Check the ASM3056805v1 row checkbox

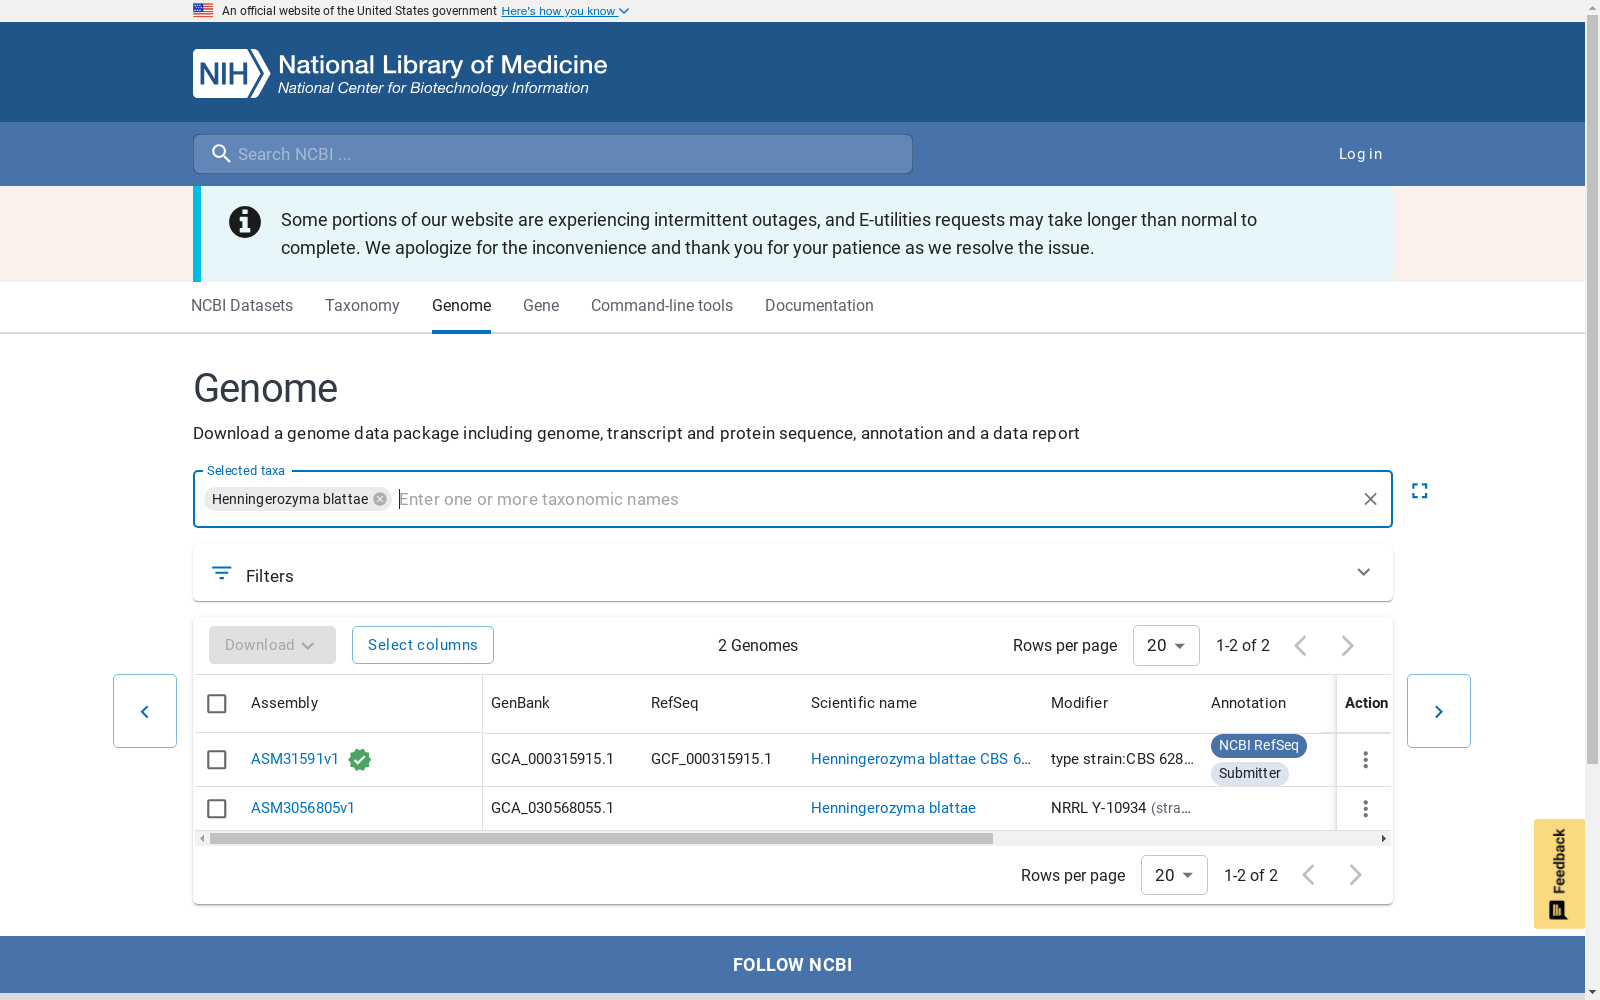(217, 808)
